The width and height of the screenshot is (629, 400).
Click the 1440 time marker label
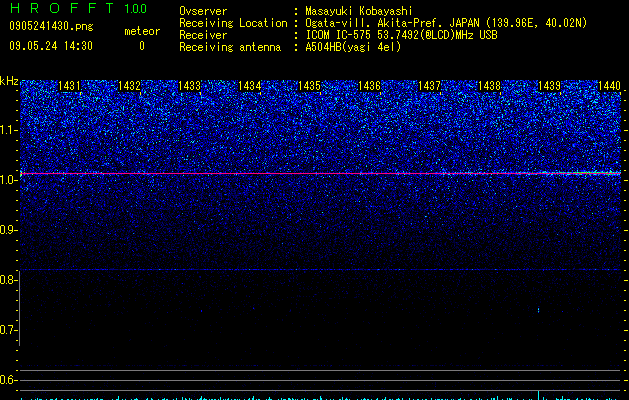[609, 86]
